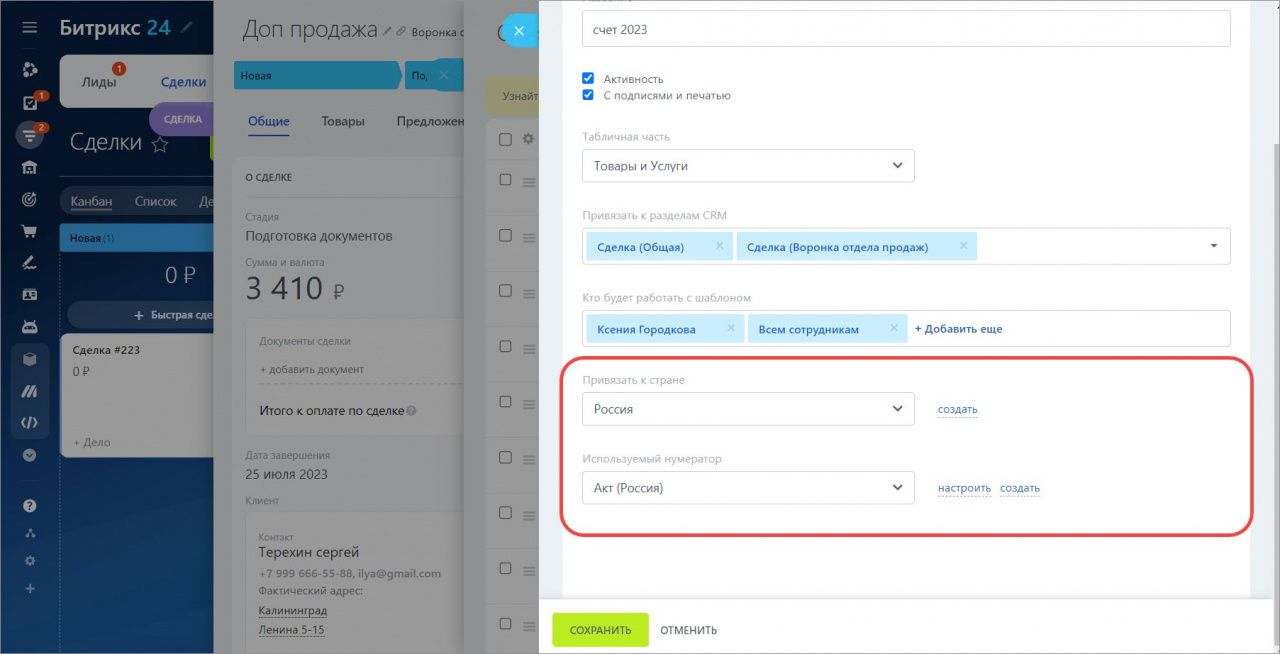Switch to the Товары tab
The height and width of the screenshot is (654, 1280).
(x=343, y=121)
